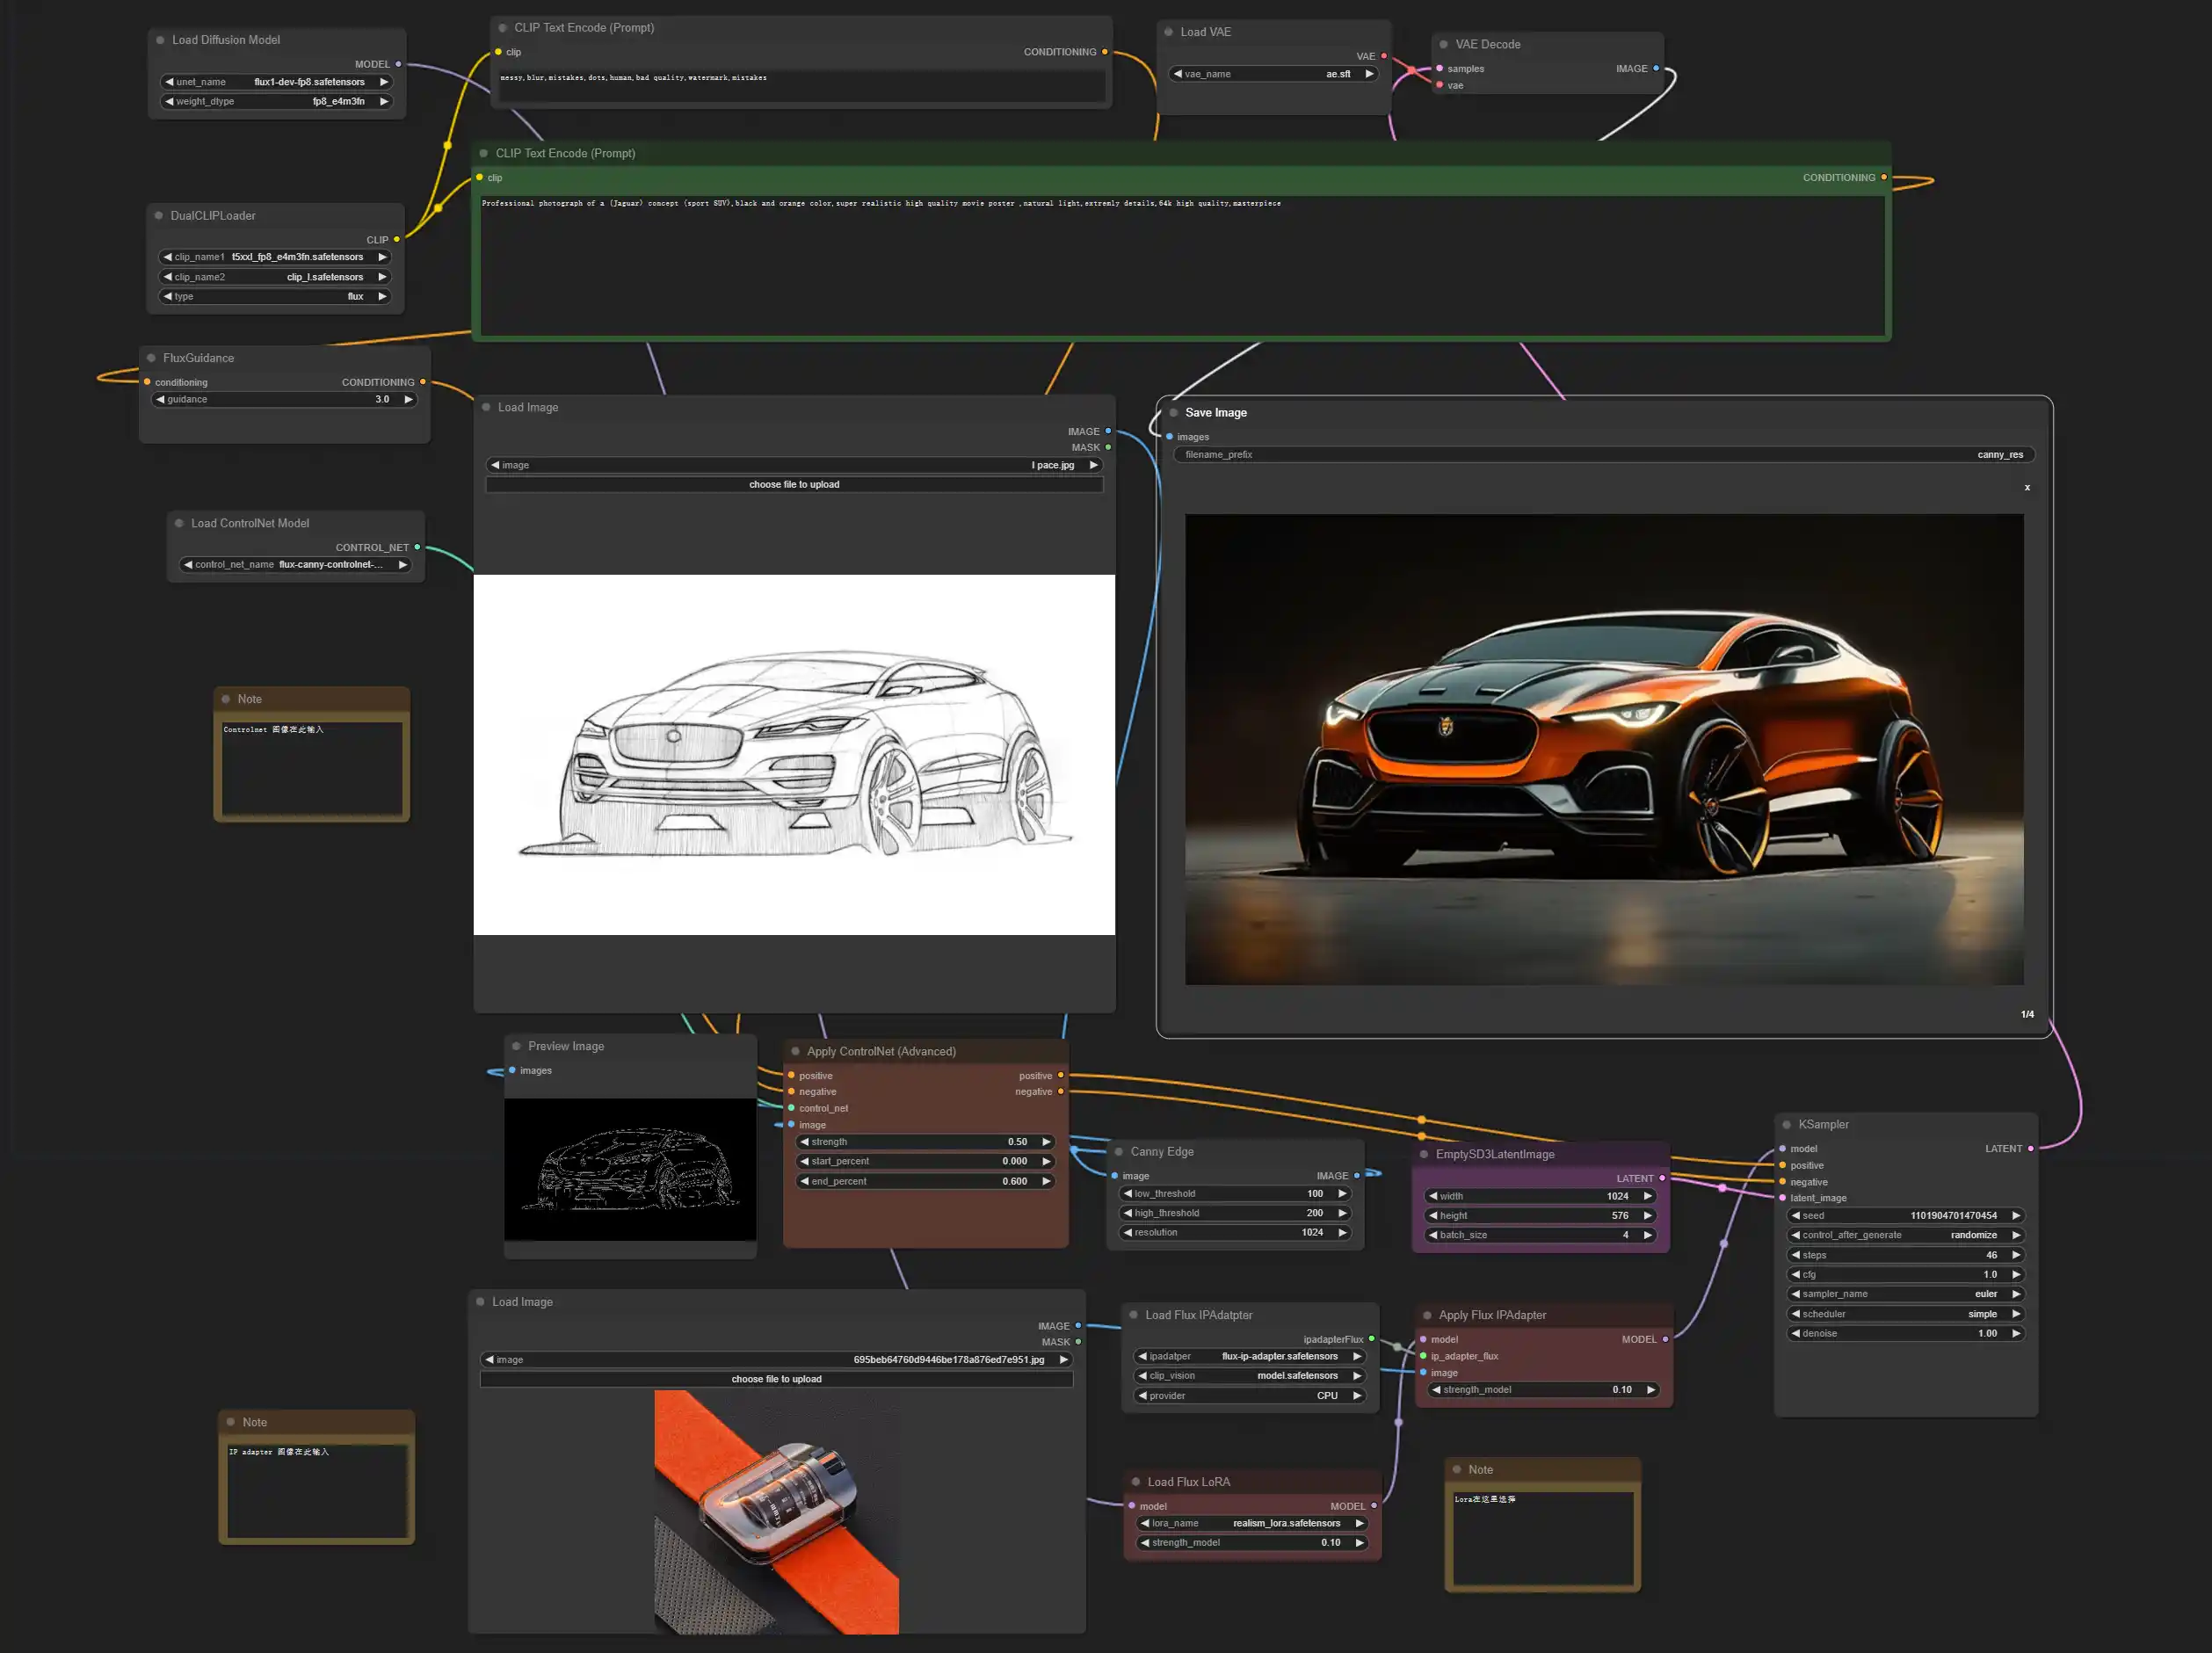Click the Apply ControlNet (Advanced) title dot
The height and width of the screenshot is (1653, 2212).
pos(796,1051)
